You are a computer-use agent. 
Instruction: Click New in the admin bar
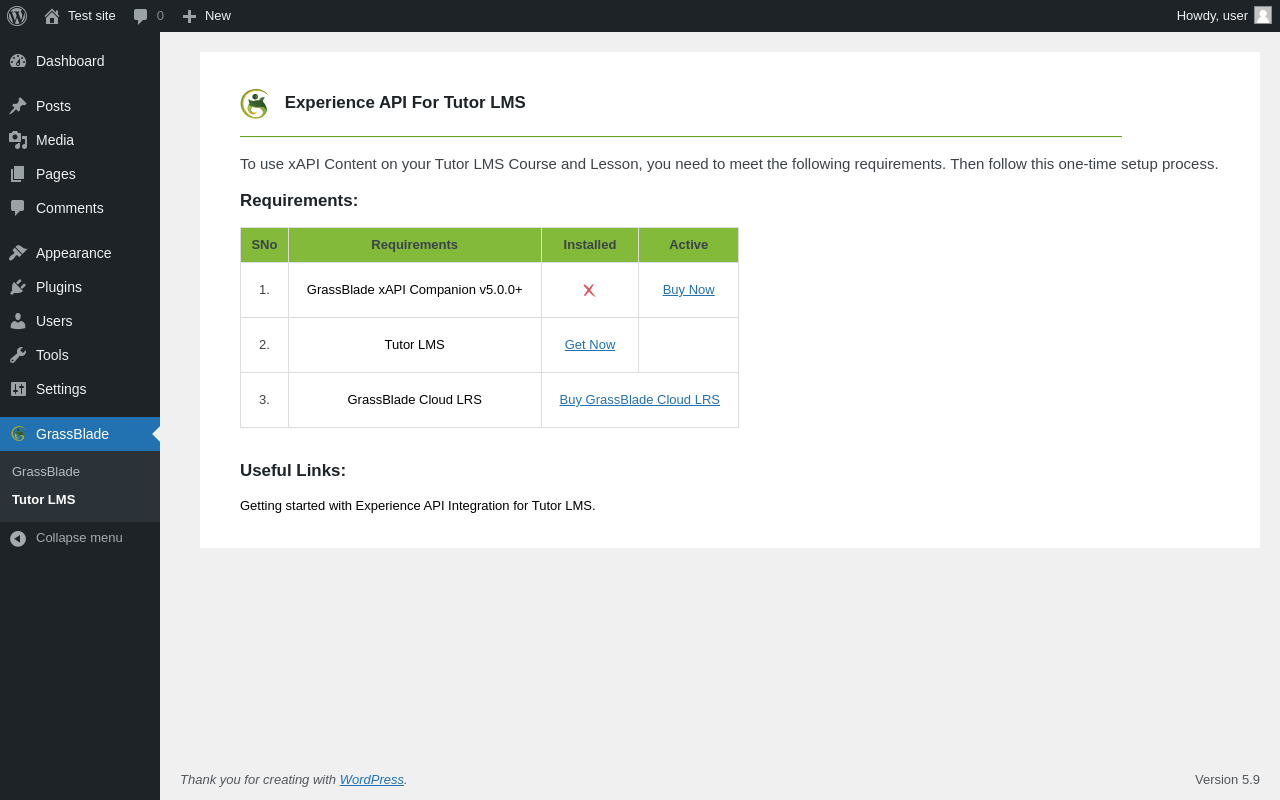click(206, 16)
